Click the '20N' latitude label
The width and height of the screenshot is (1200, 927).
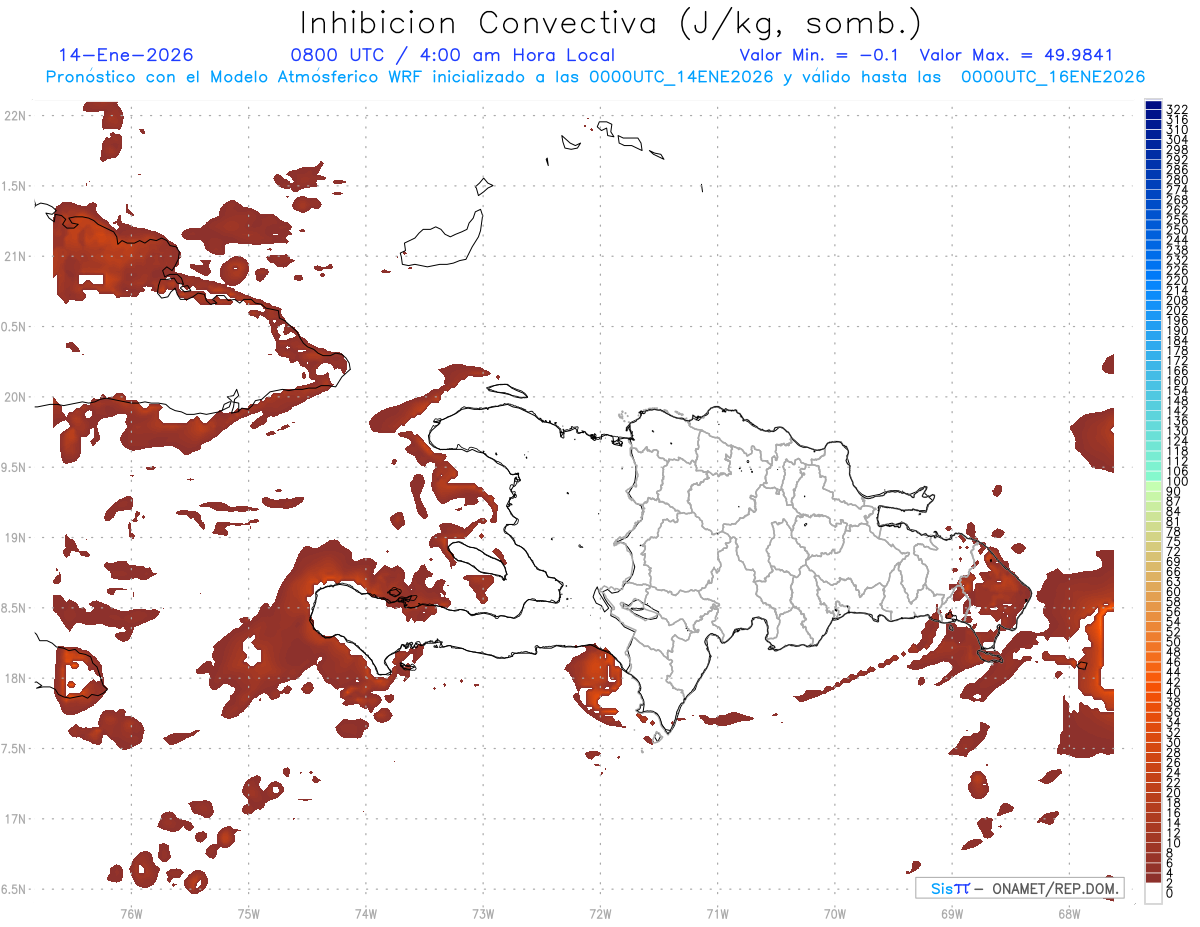[x=14, y=397]
